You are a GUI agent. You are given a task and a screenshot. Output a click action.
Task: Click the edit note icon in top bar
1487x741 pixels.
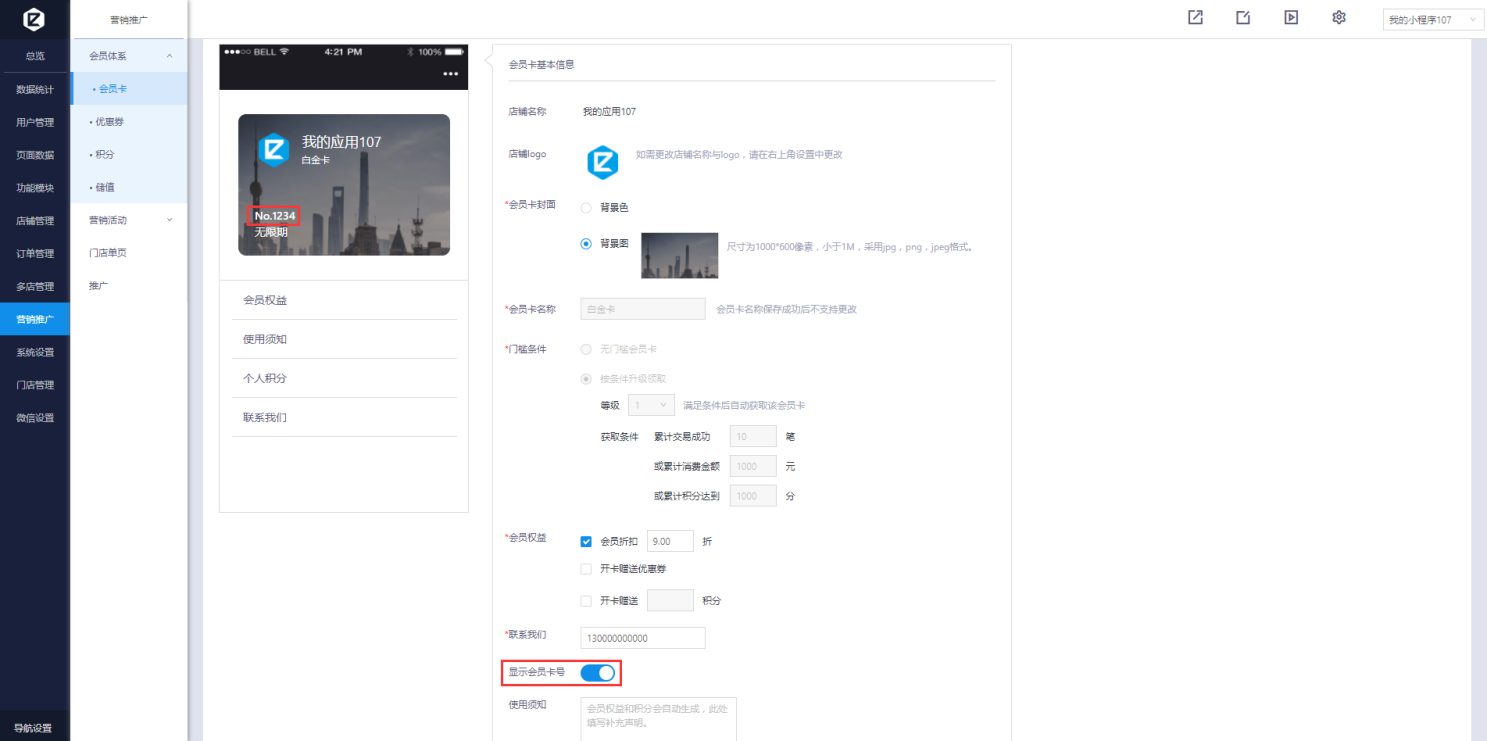coord(1243,17)
